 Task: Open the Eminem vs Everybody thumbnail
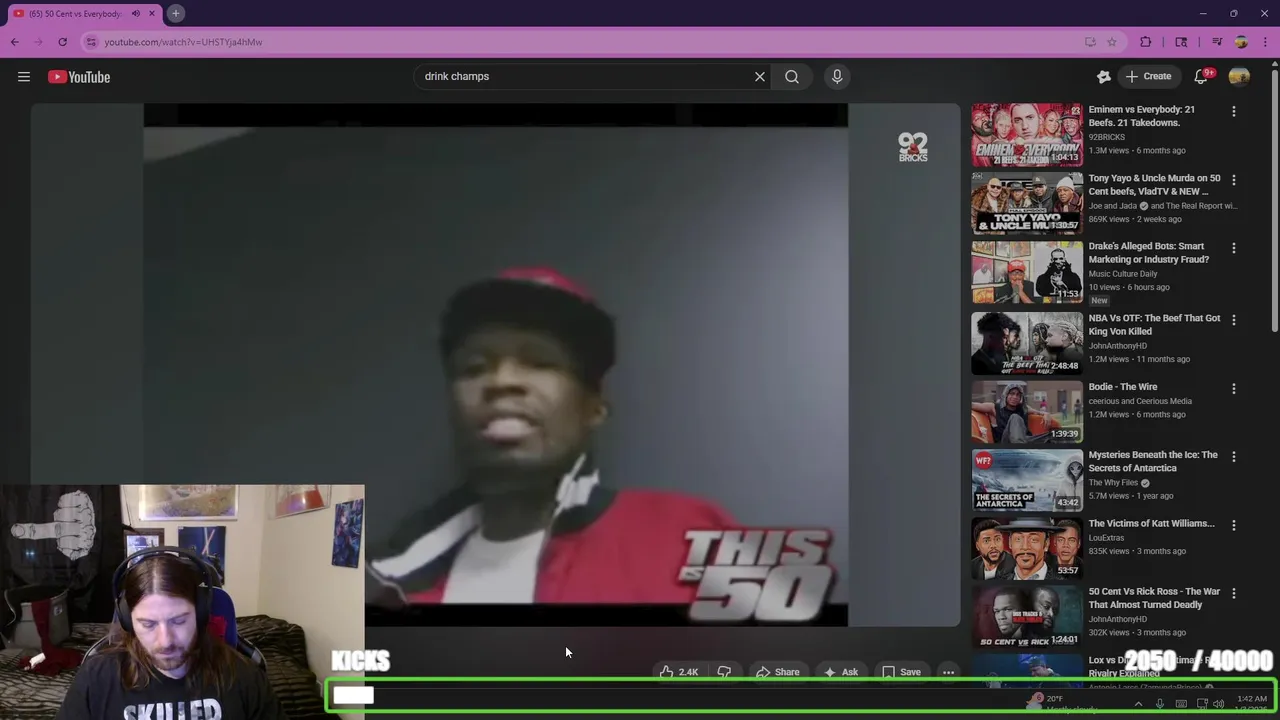coord(1026,134)
